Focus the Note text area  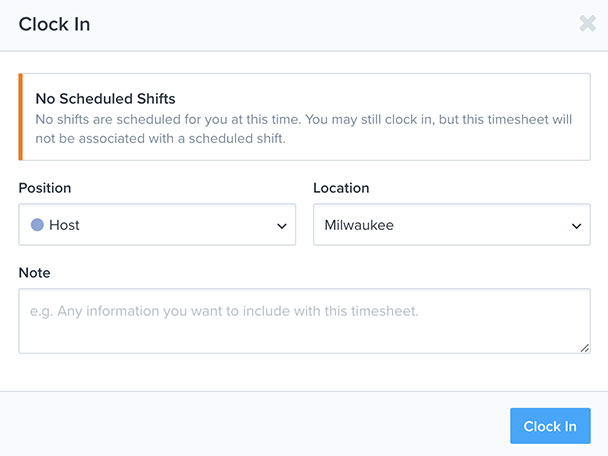pyautogui.click(x=304, y=321)
